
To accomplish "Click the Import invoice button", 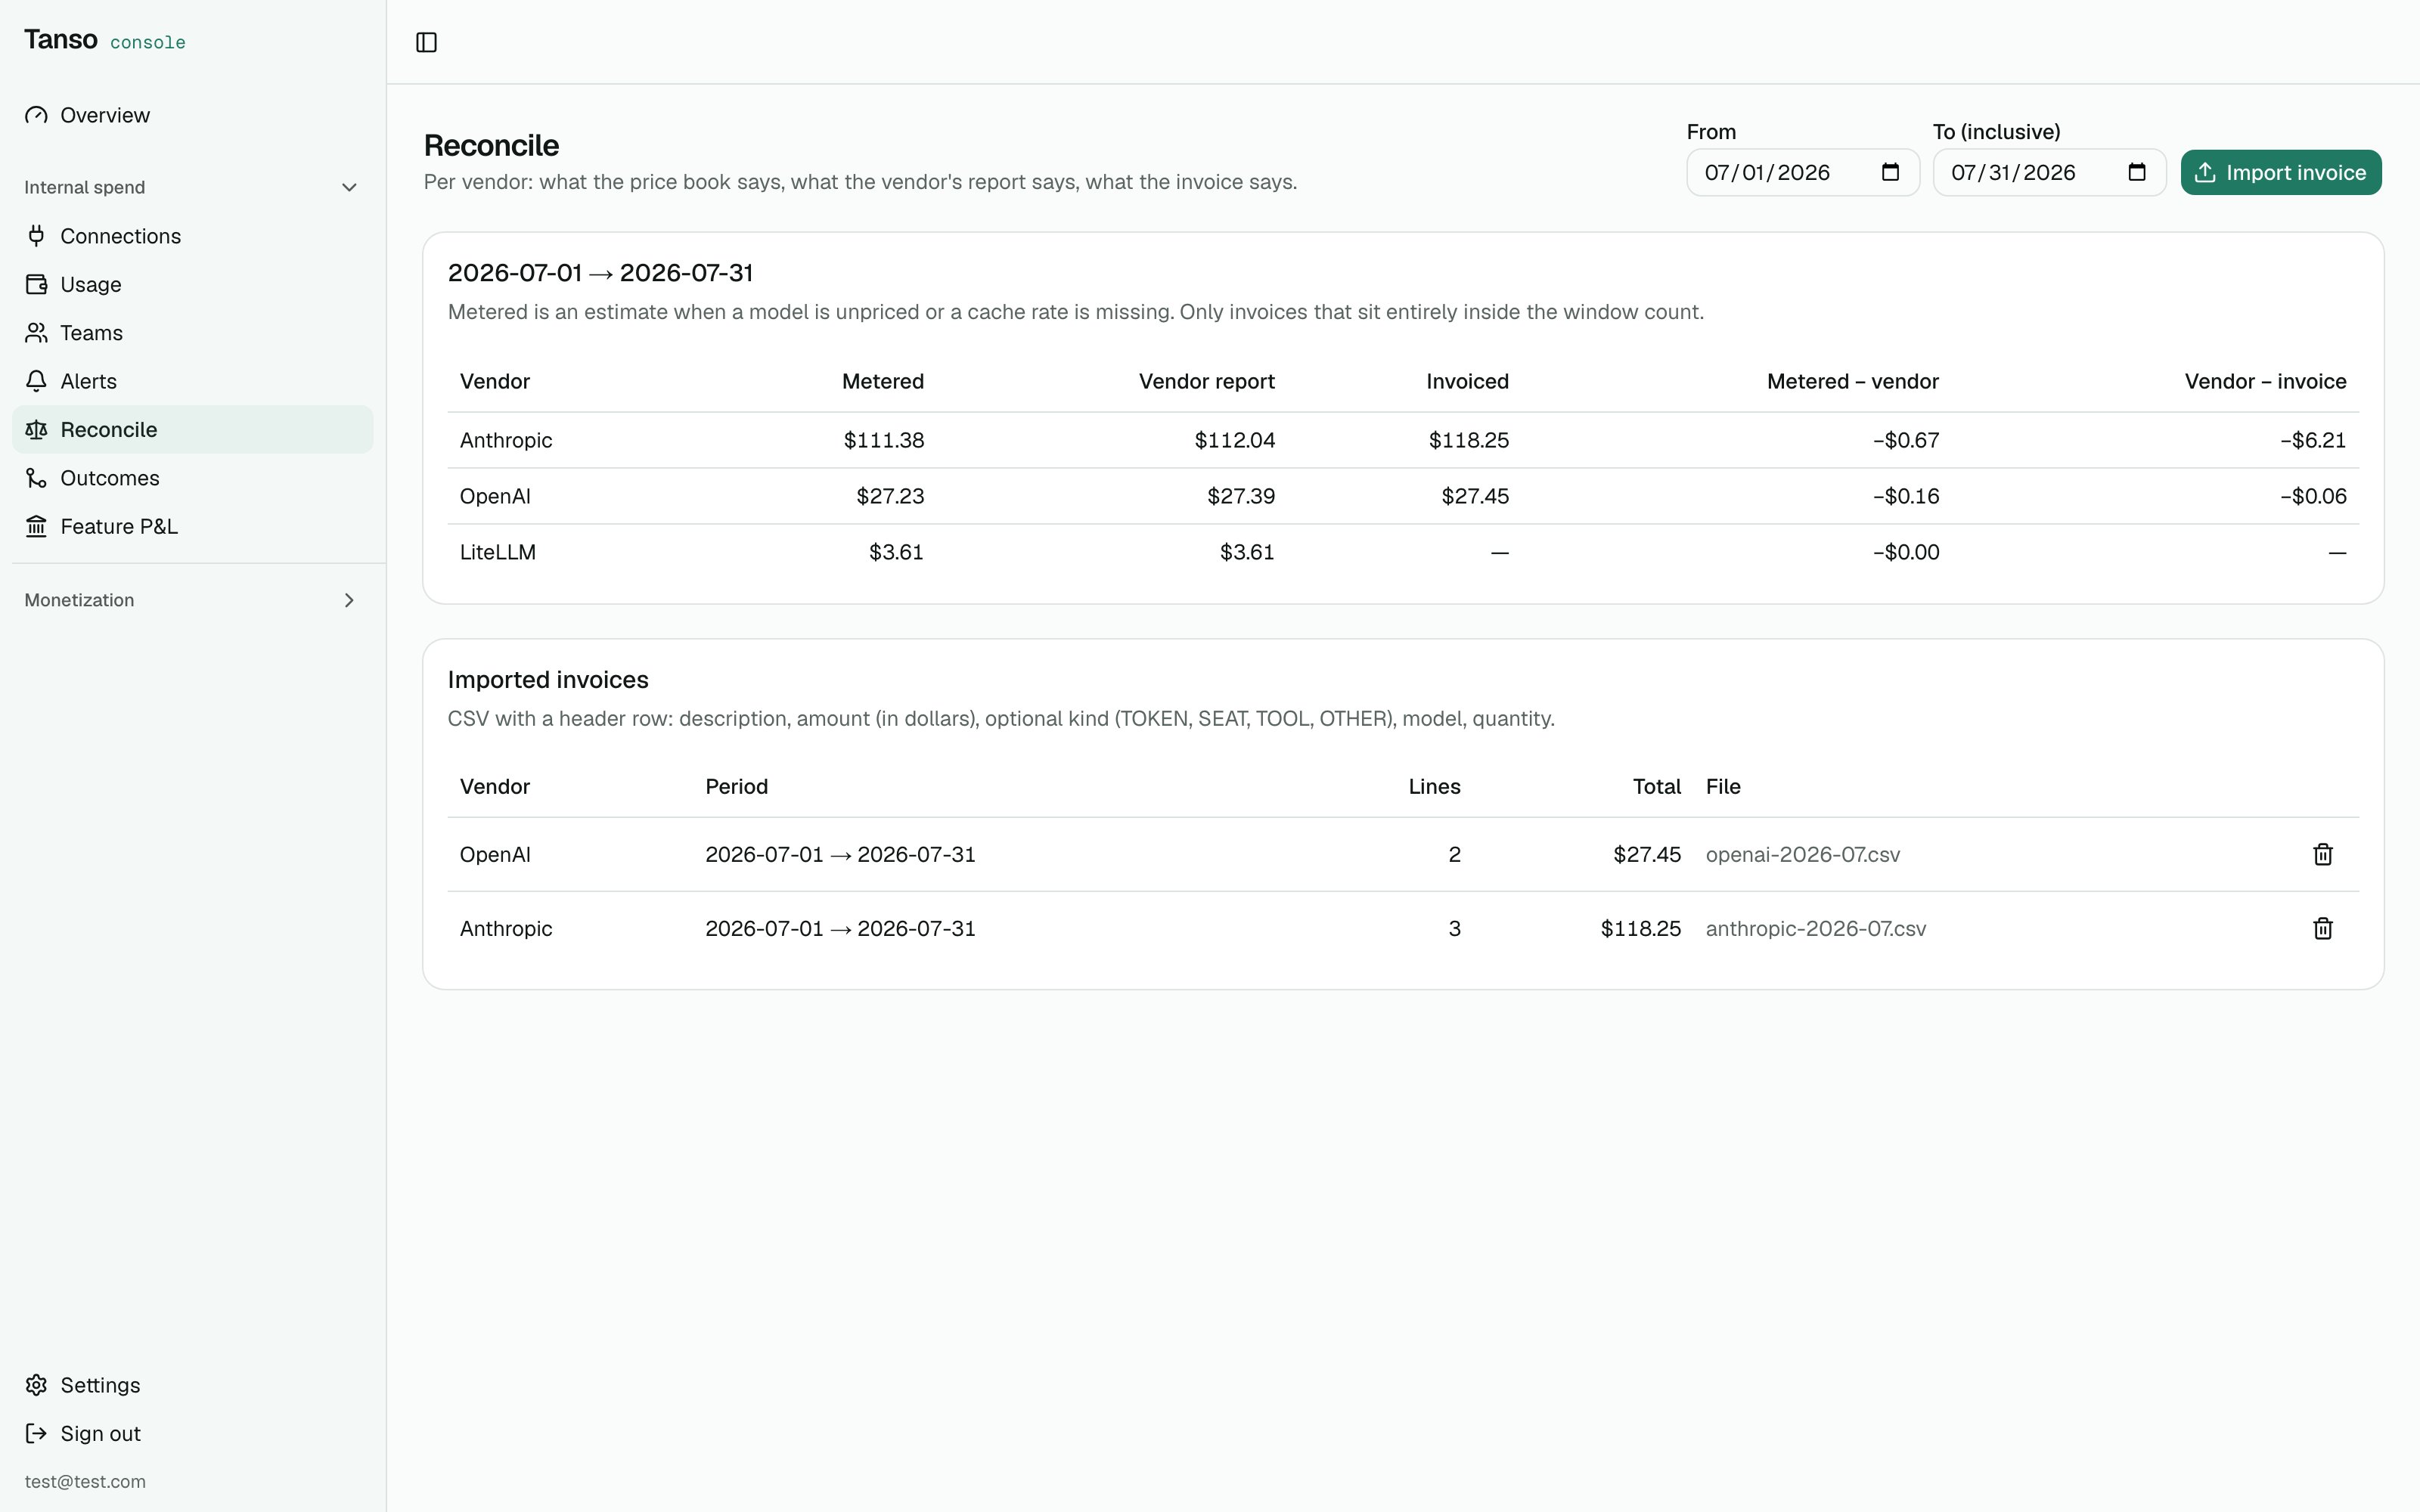I will [2281, 172].
